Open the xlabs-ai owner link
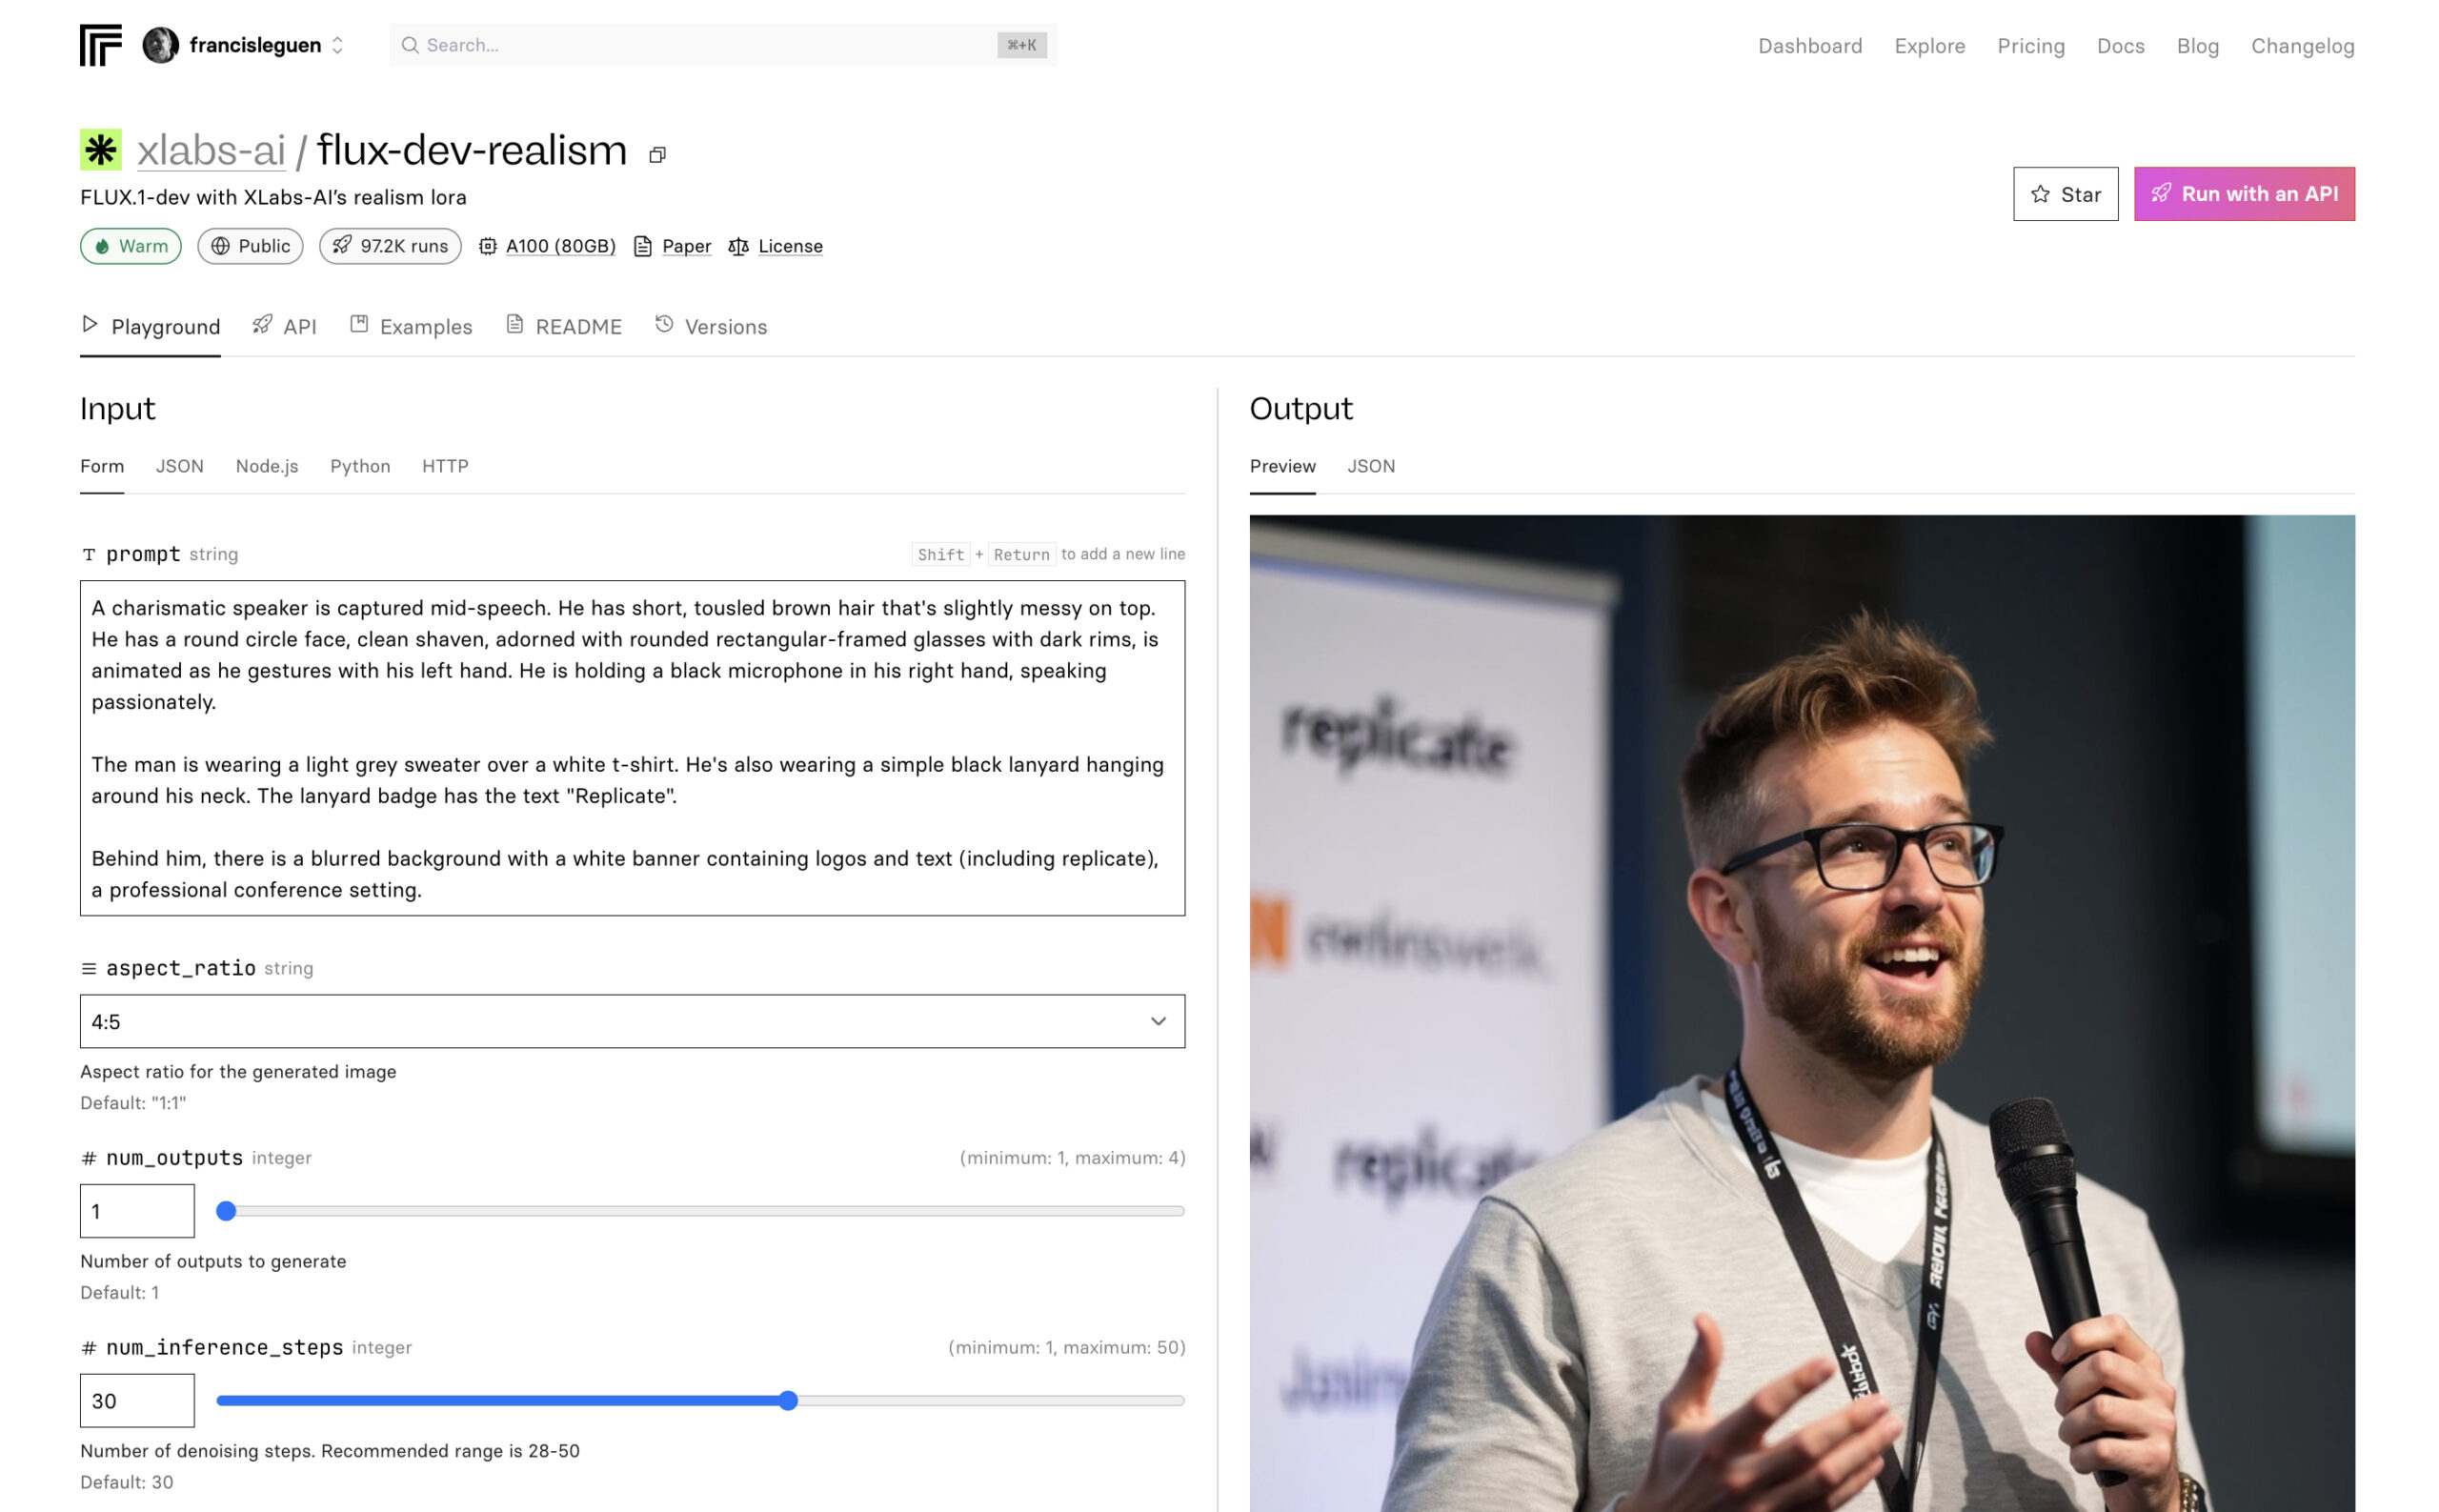Screen dimensions: 2439x1512 pyautogui.click(x=211, y=150)
